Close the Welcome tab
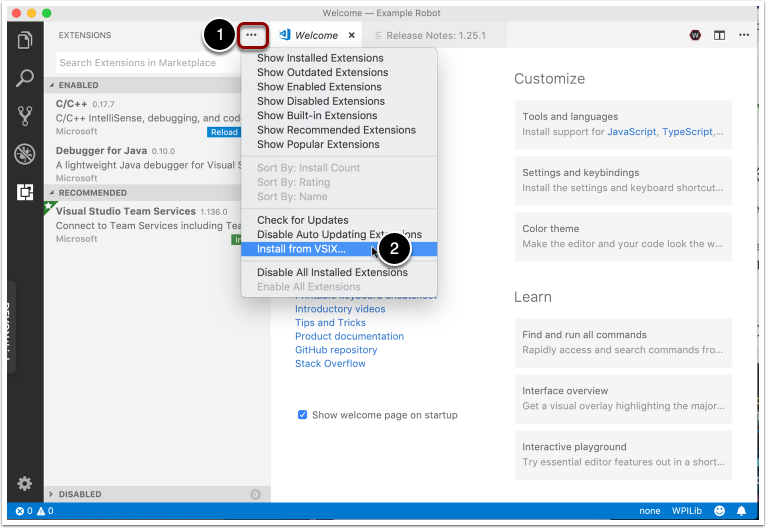The image size is (766, 528). tap(351, 35)
